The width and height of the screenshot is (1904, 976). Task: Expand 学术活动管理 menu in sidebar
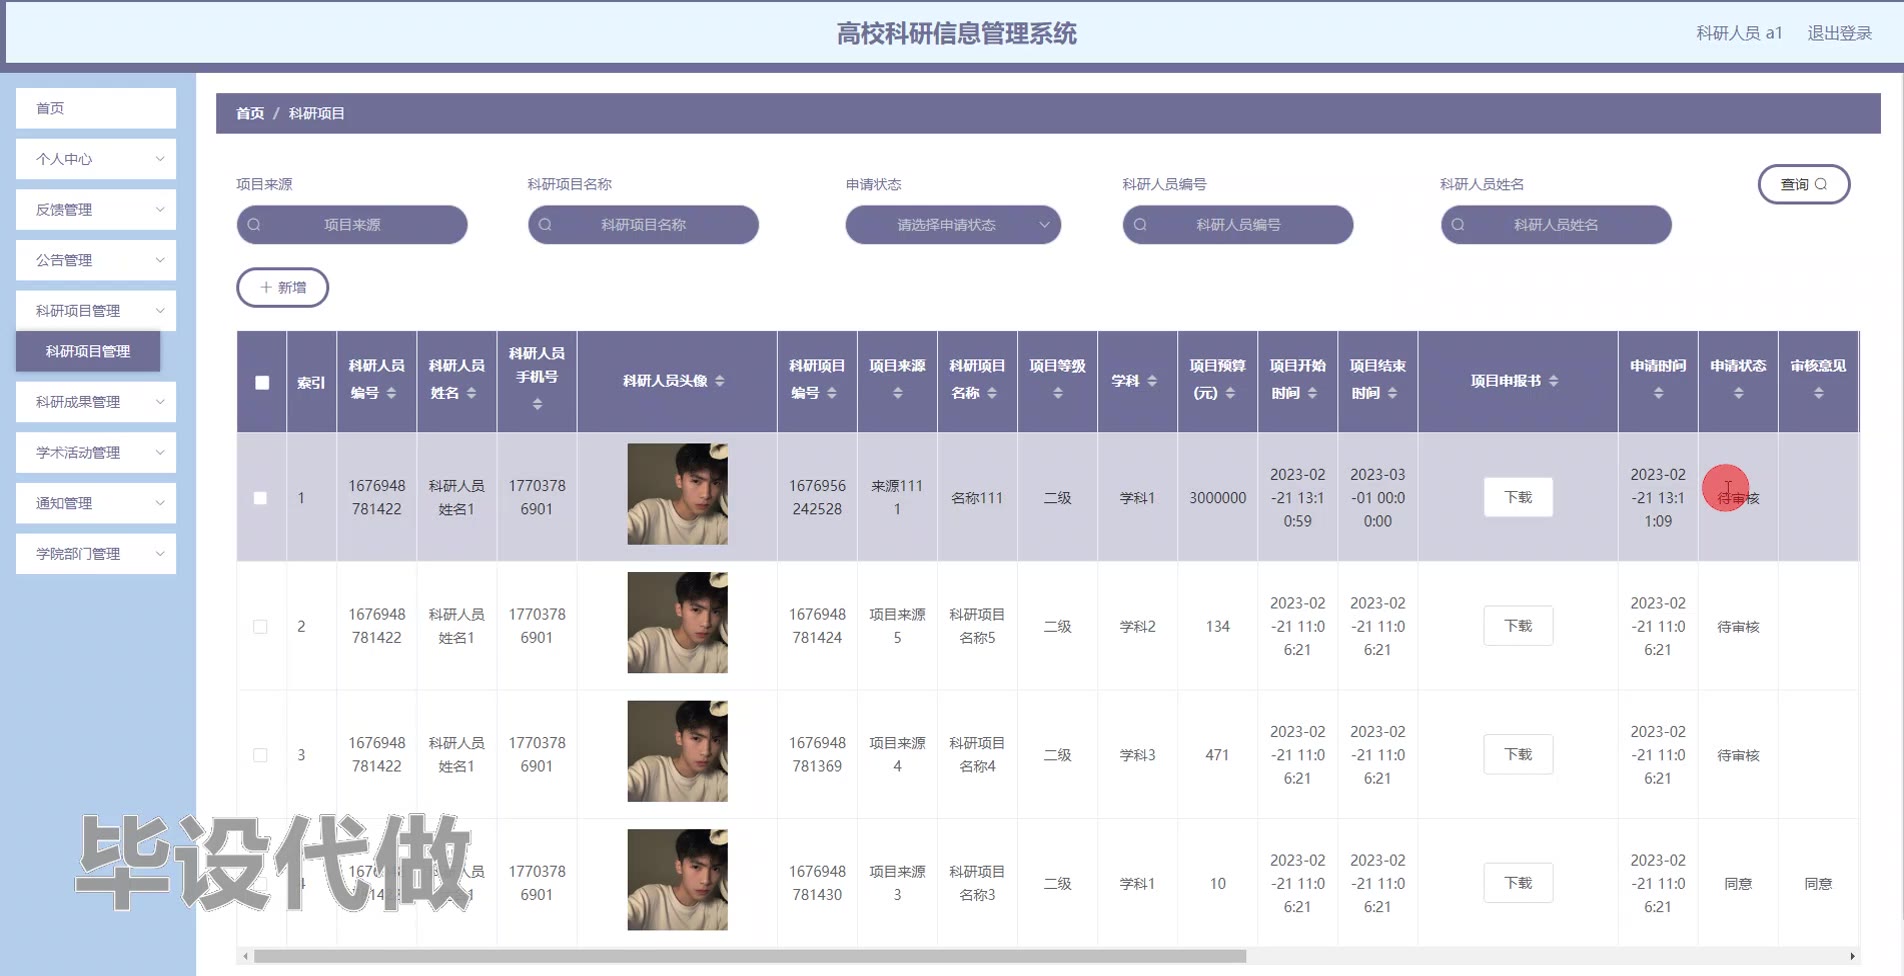[96, 453]
